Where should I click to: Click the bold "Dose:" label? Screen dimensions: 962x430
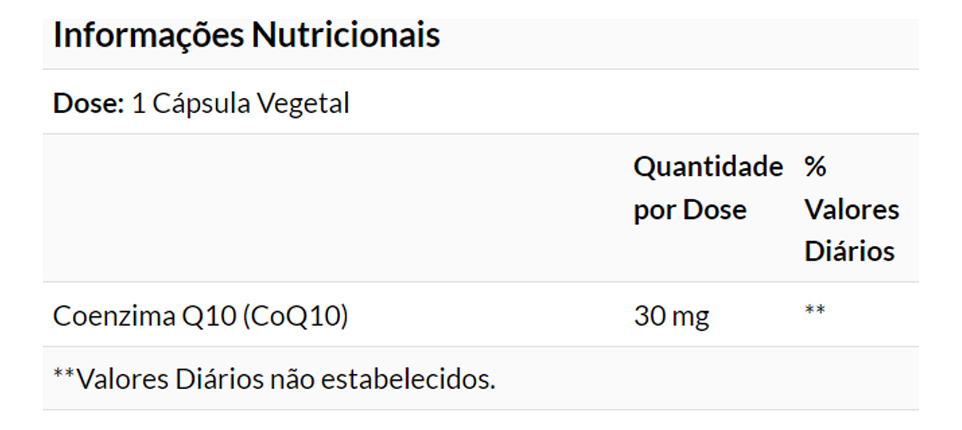[x=88, y=103]
